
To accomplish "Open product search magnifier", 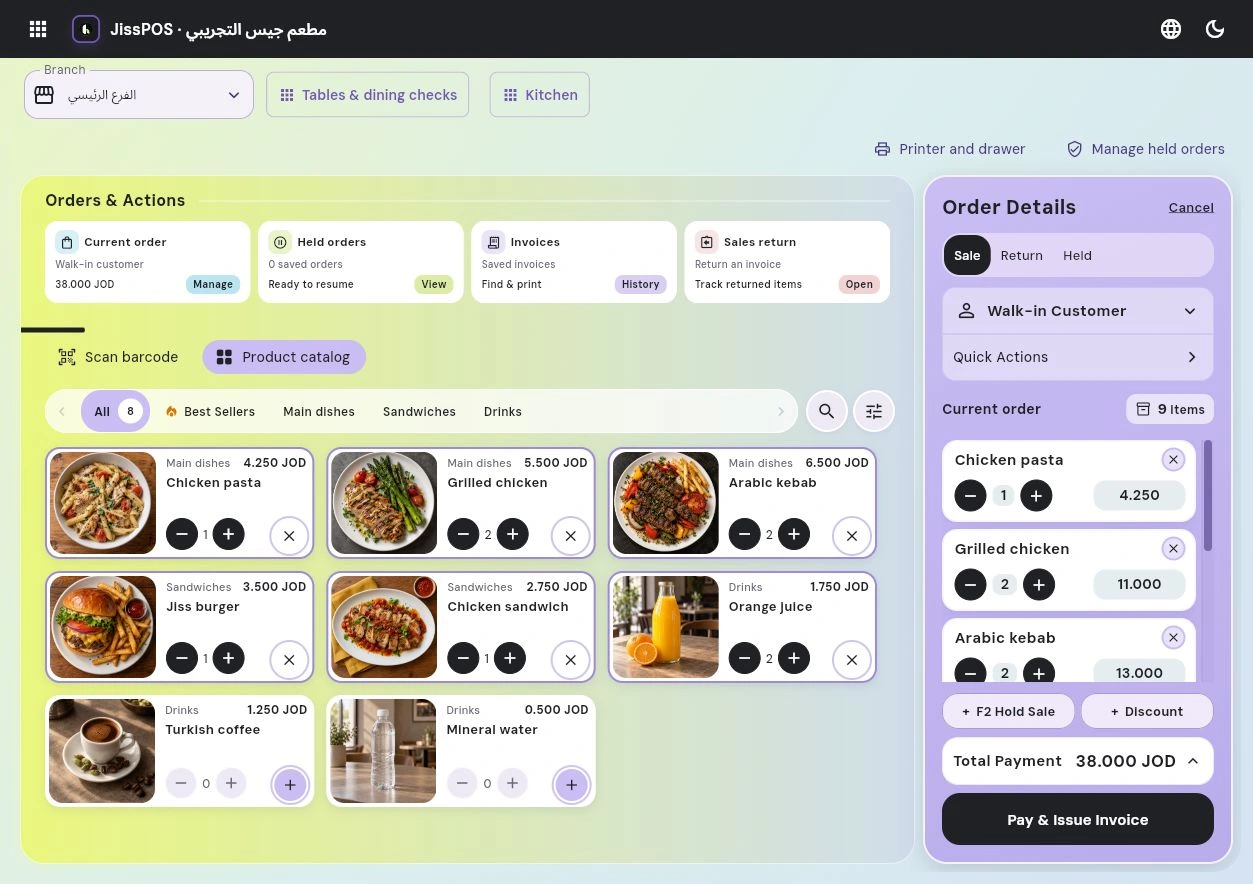I will (827, 411).
